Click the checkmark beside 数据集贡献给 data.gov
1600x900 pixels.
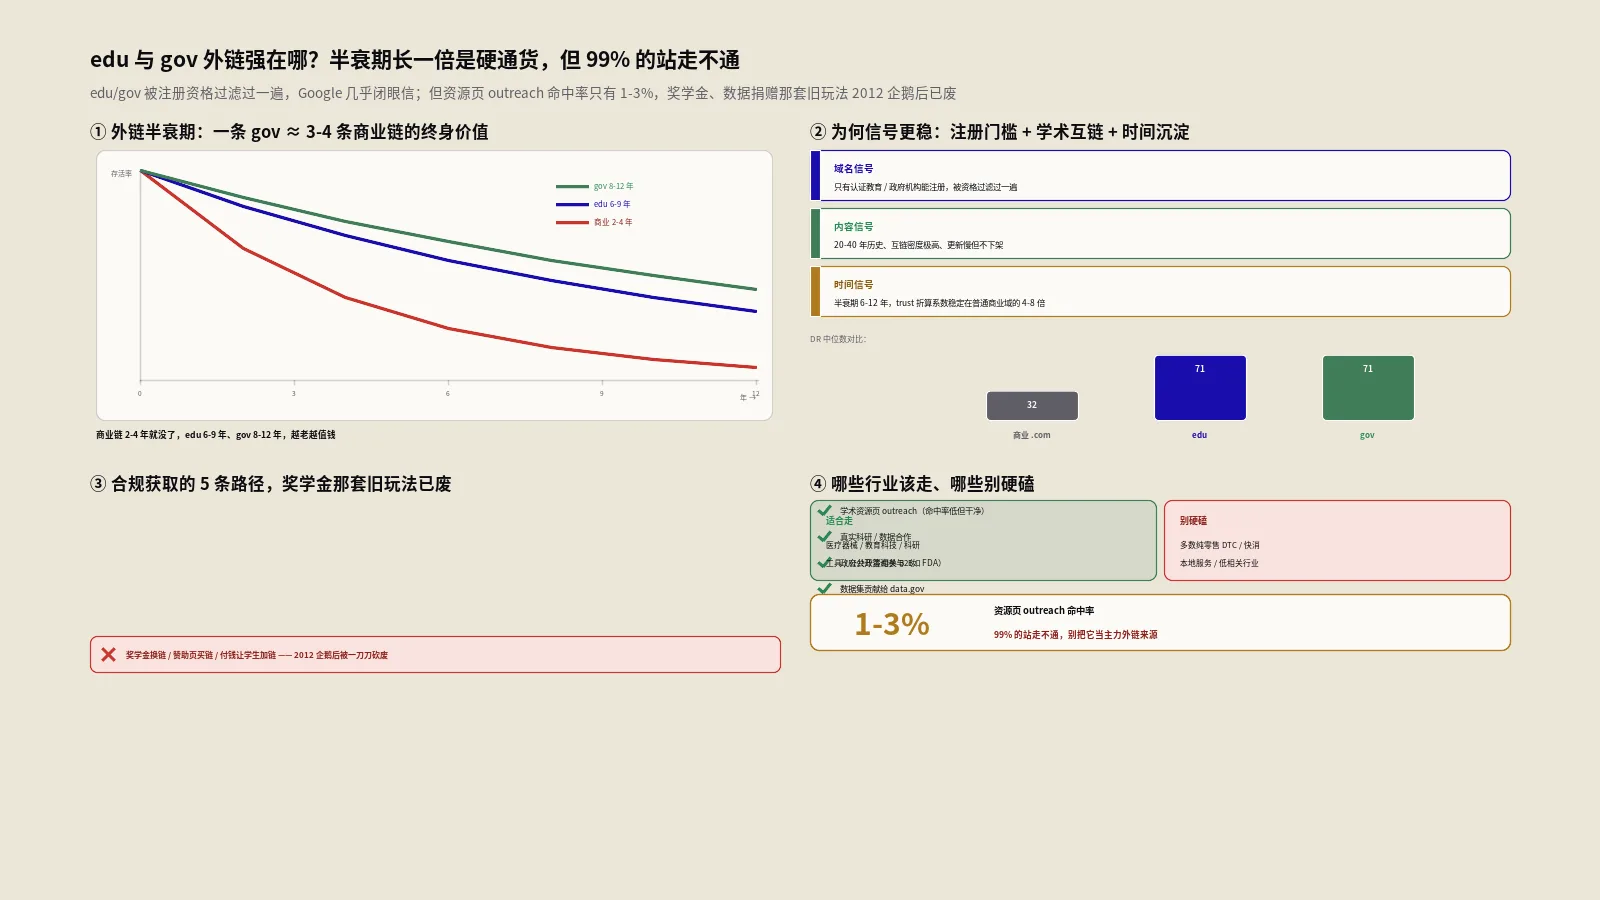[825, 589]
